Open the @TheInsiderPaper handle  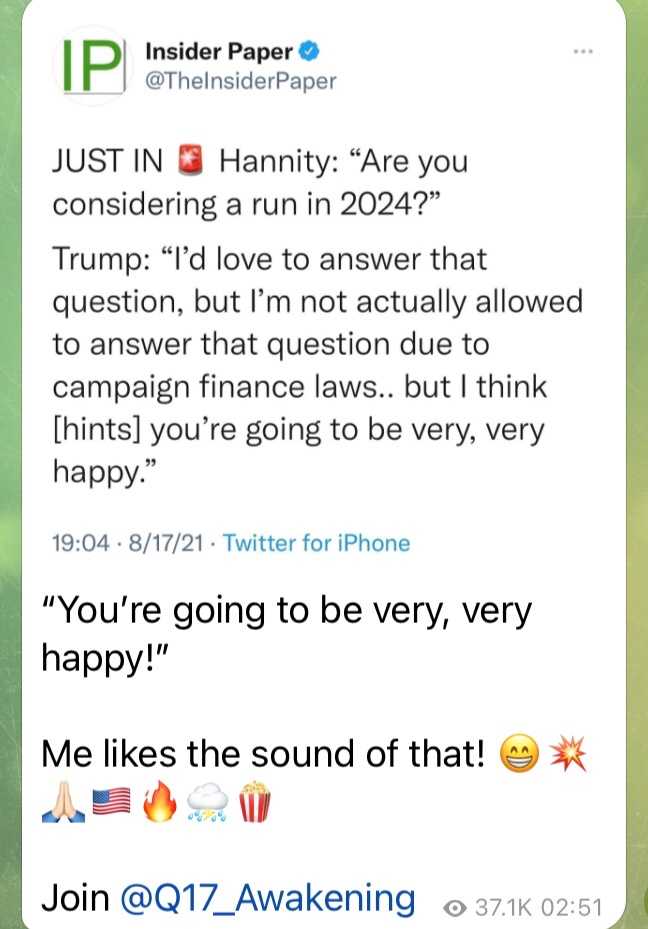[x=241, y=81]
